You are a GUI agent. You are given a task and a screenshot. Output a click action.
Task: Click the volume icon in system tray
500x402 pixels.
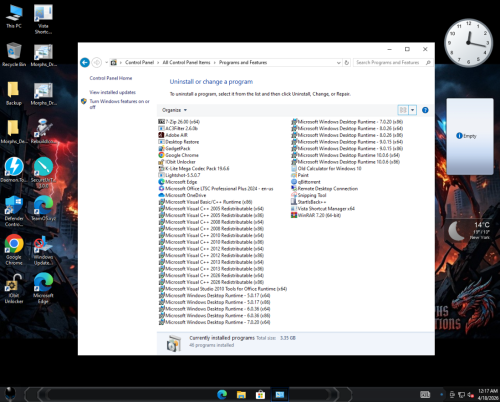[471, 395]
